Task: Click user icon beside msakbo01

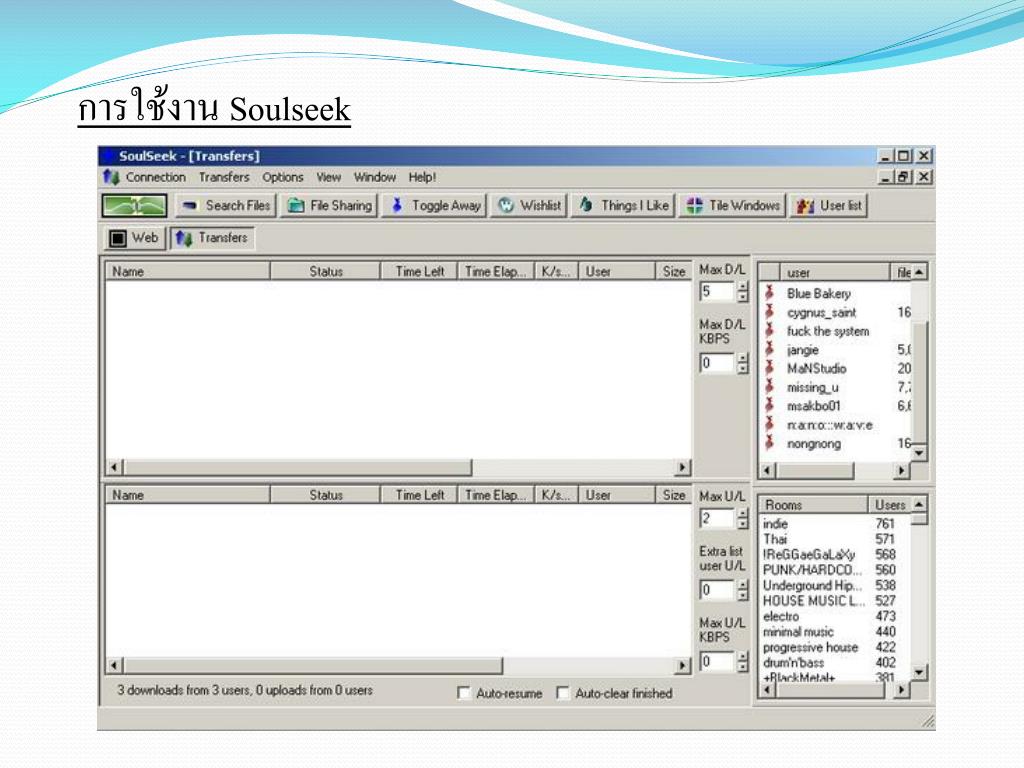Action: coord(770,406)
